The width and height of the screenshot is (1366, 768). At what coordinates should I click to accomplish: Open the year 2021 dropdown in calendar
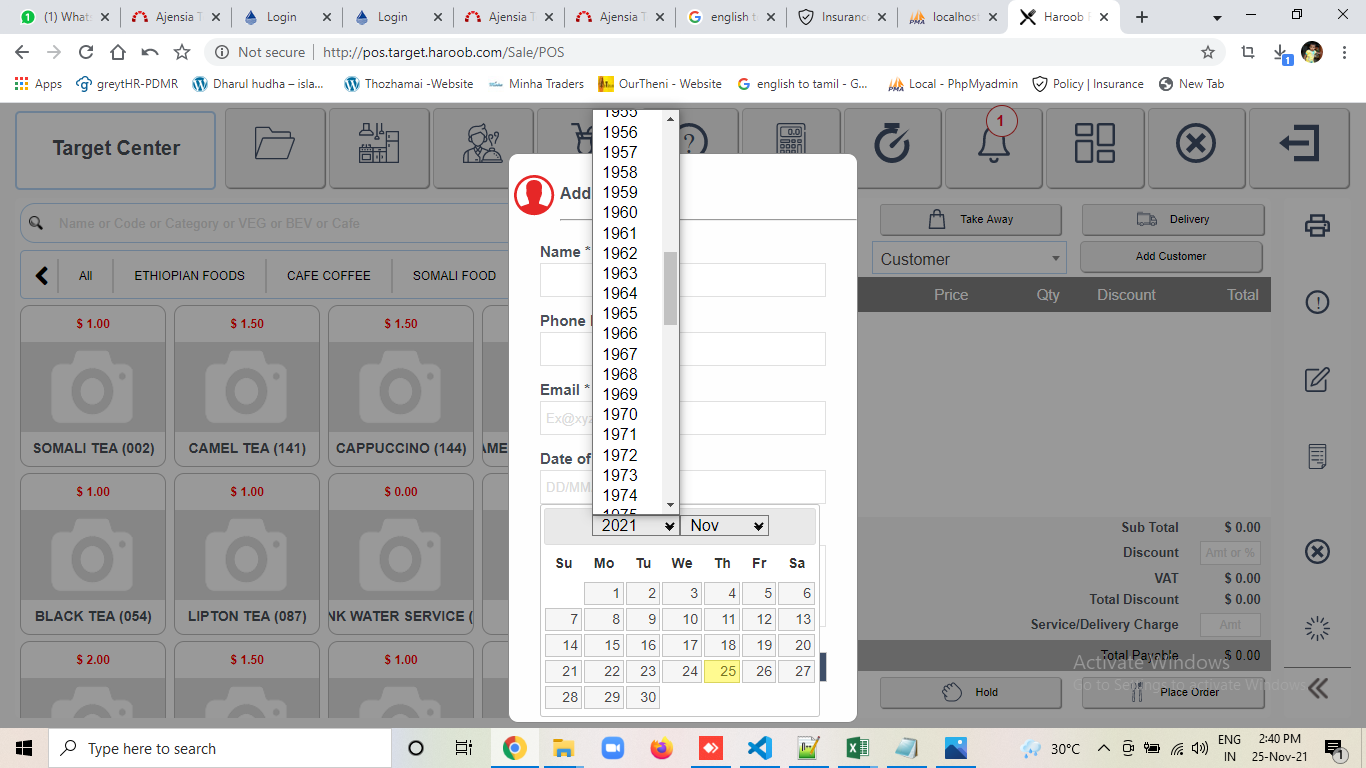(x=635, y=525)
